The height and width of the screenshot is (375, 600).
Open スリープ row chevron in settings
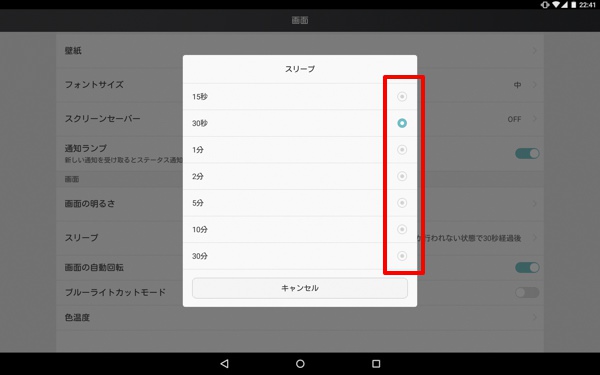tap(535, 238)
